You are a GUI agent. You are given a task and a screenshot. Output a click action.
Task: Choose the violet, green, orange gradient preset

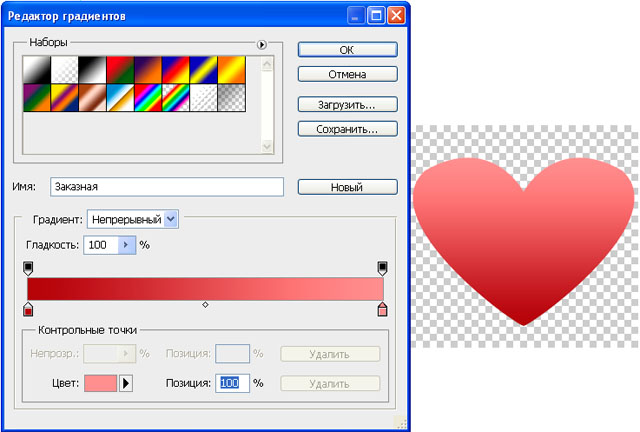(x=37, y=98)
